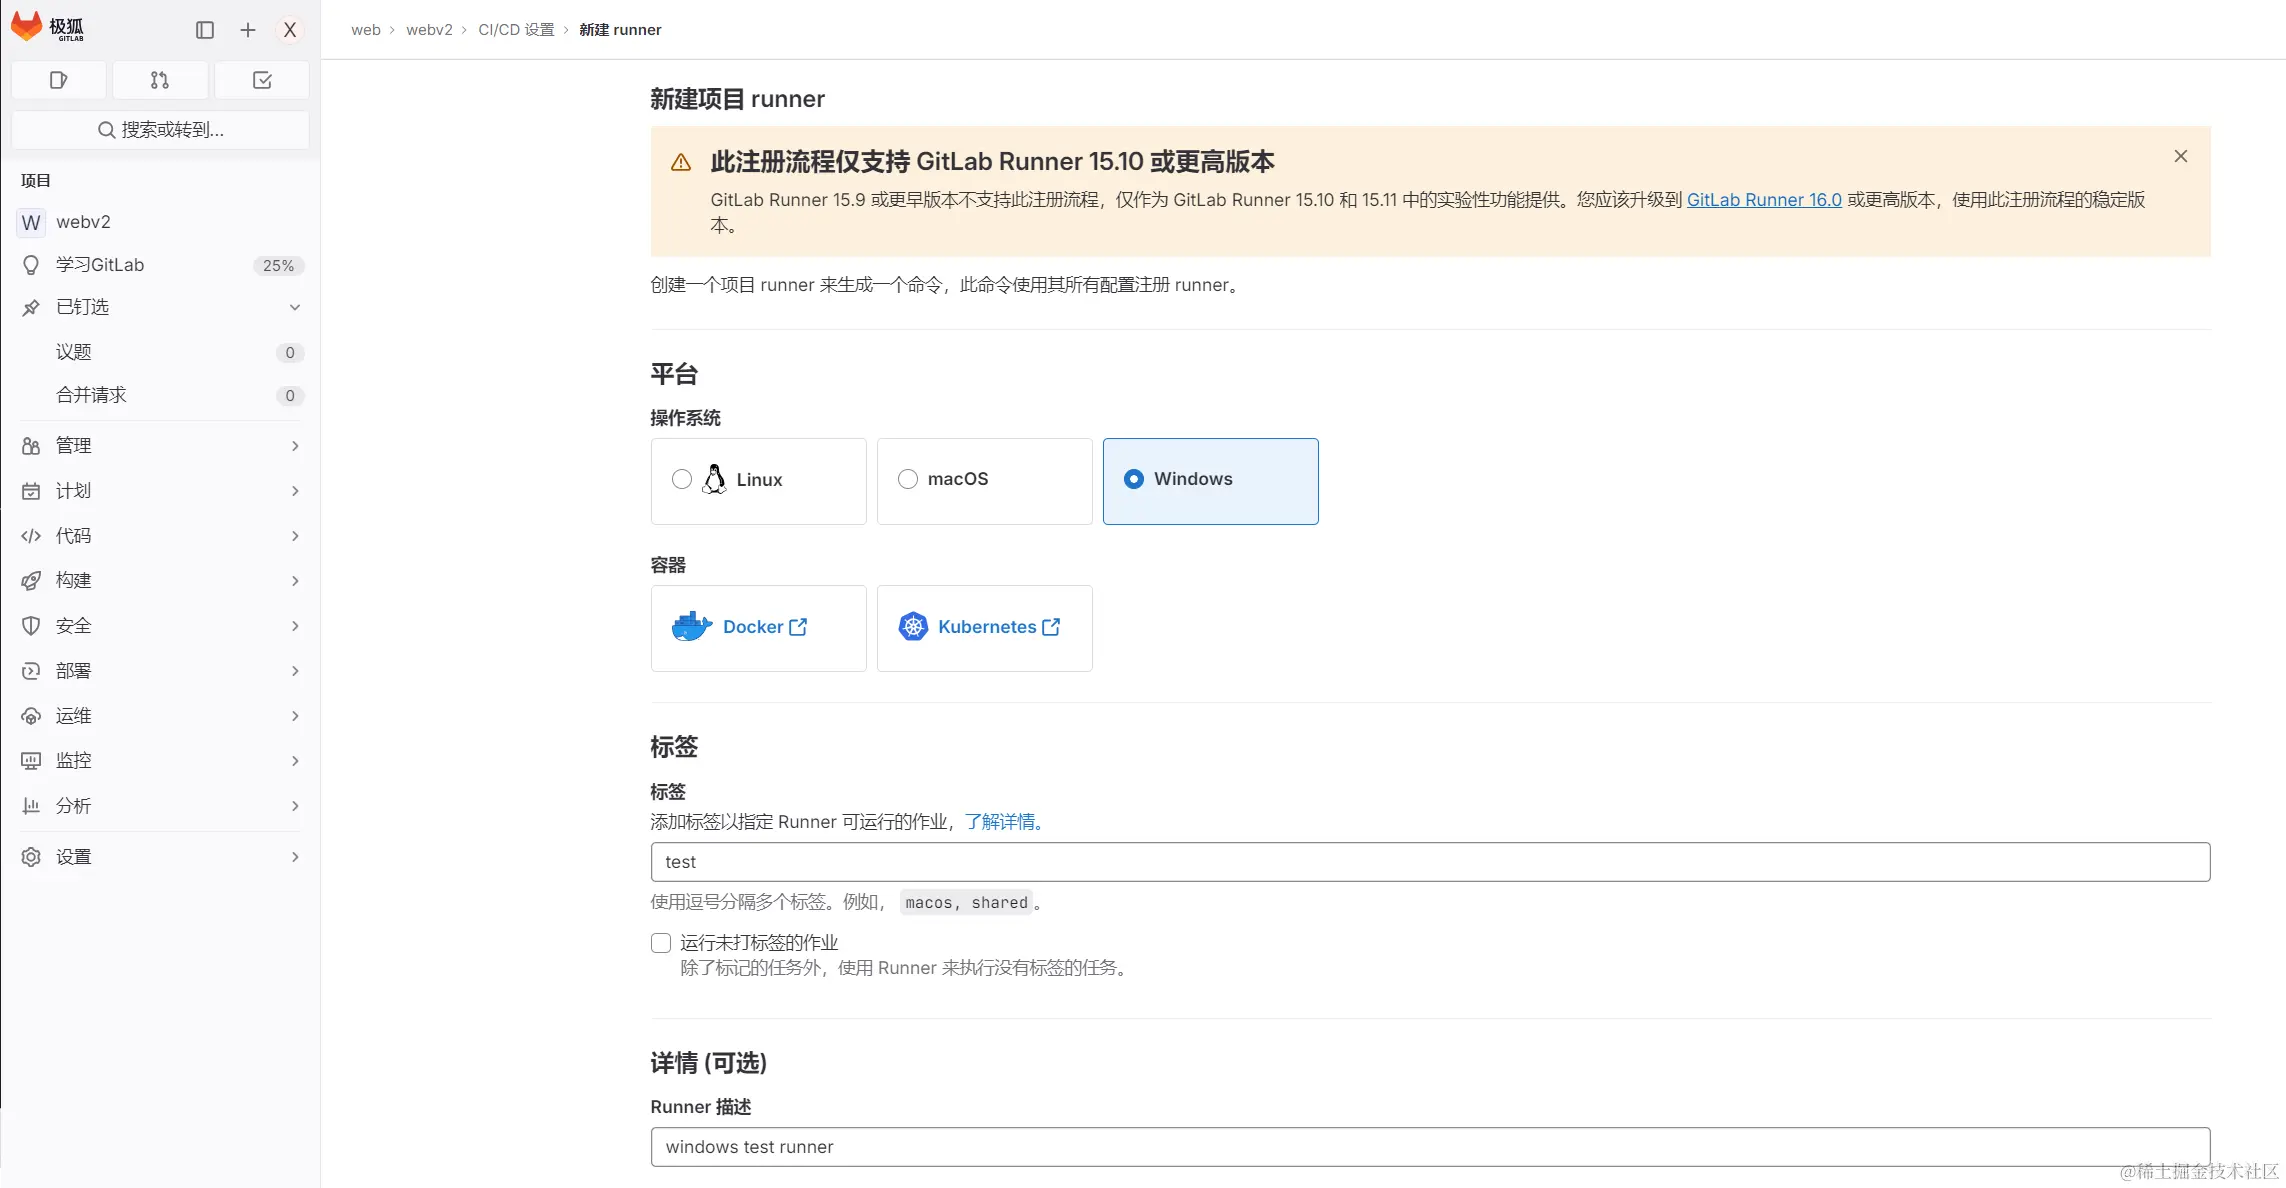
Task: Expand the 设置 settings menu
Action: (160, 857)
